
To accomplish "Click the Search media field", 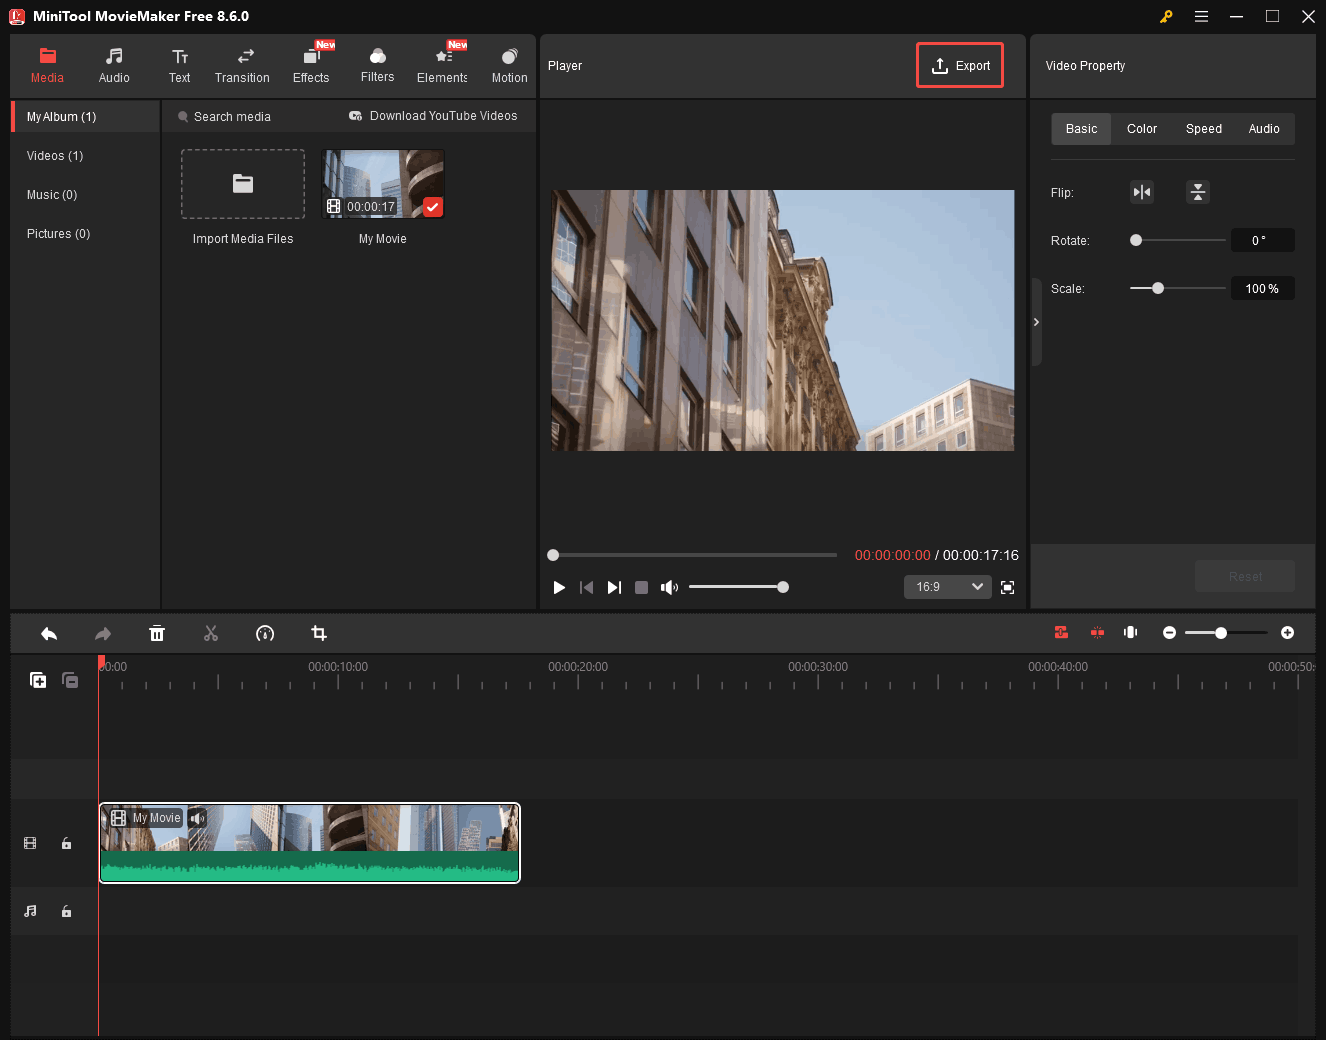I will point(232,117).
